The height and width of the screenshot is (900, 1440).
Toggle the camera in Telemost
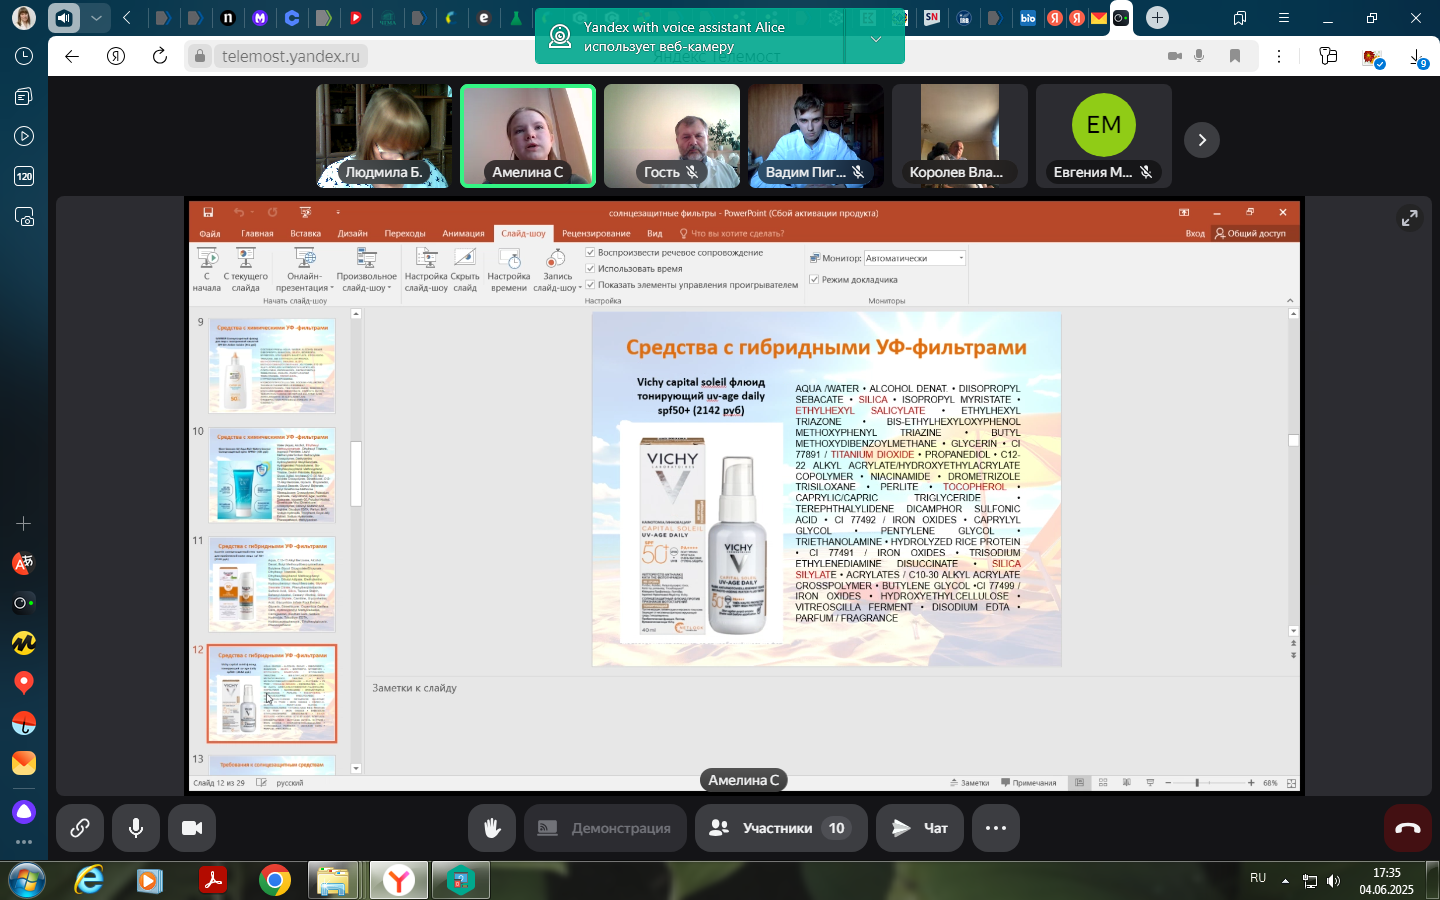point(192,828)
